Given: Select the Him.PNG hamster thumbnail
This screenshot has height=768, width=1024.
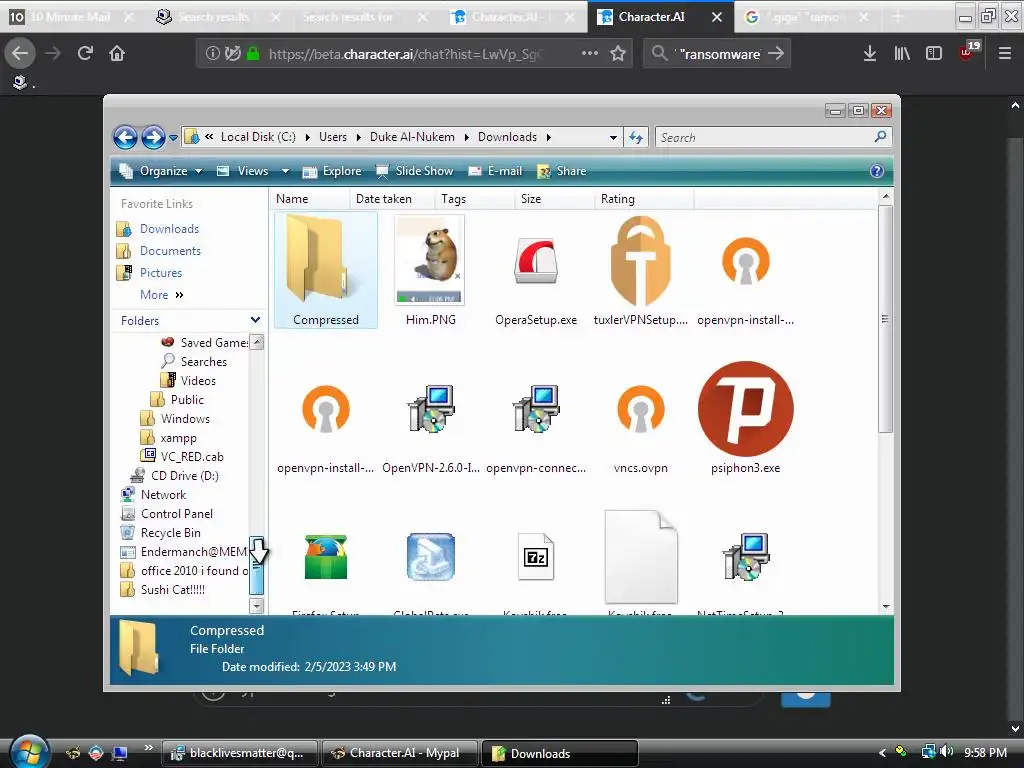Looking at the screenshot, I should pyautogui.click(x=430, y=260).
